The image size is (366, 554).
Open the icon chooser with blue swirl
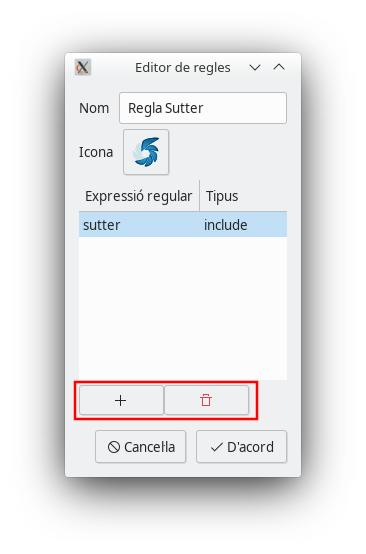click(x=146, y=152)
